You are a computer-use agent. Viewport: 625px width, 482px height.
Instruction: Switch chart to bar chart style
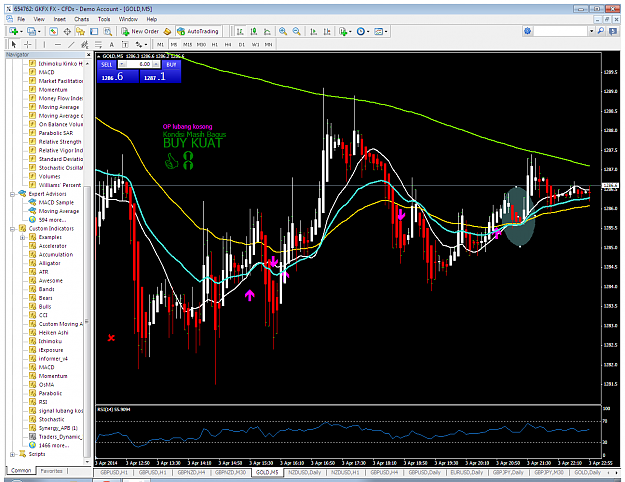pyautogui.click(x=240, y=31)
